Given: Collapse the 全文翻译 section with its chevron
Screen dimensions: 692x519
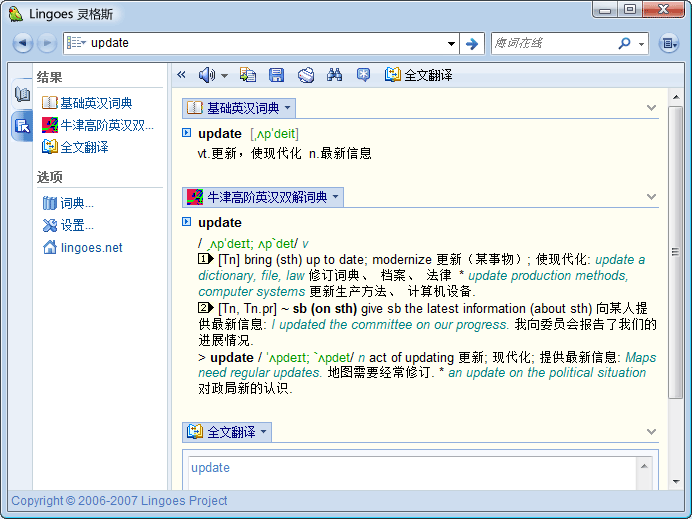Looking at the screenshot, I should (x=651, y=431).
